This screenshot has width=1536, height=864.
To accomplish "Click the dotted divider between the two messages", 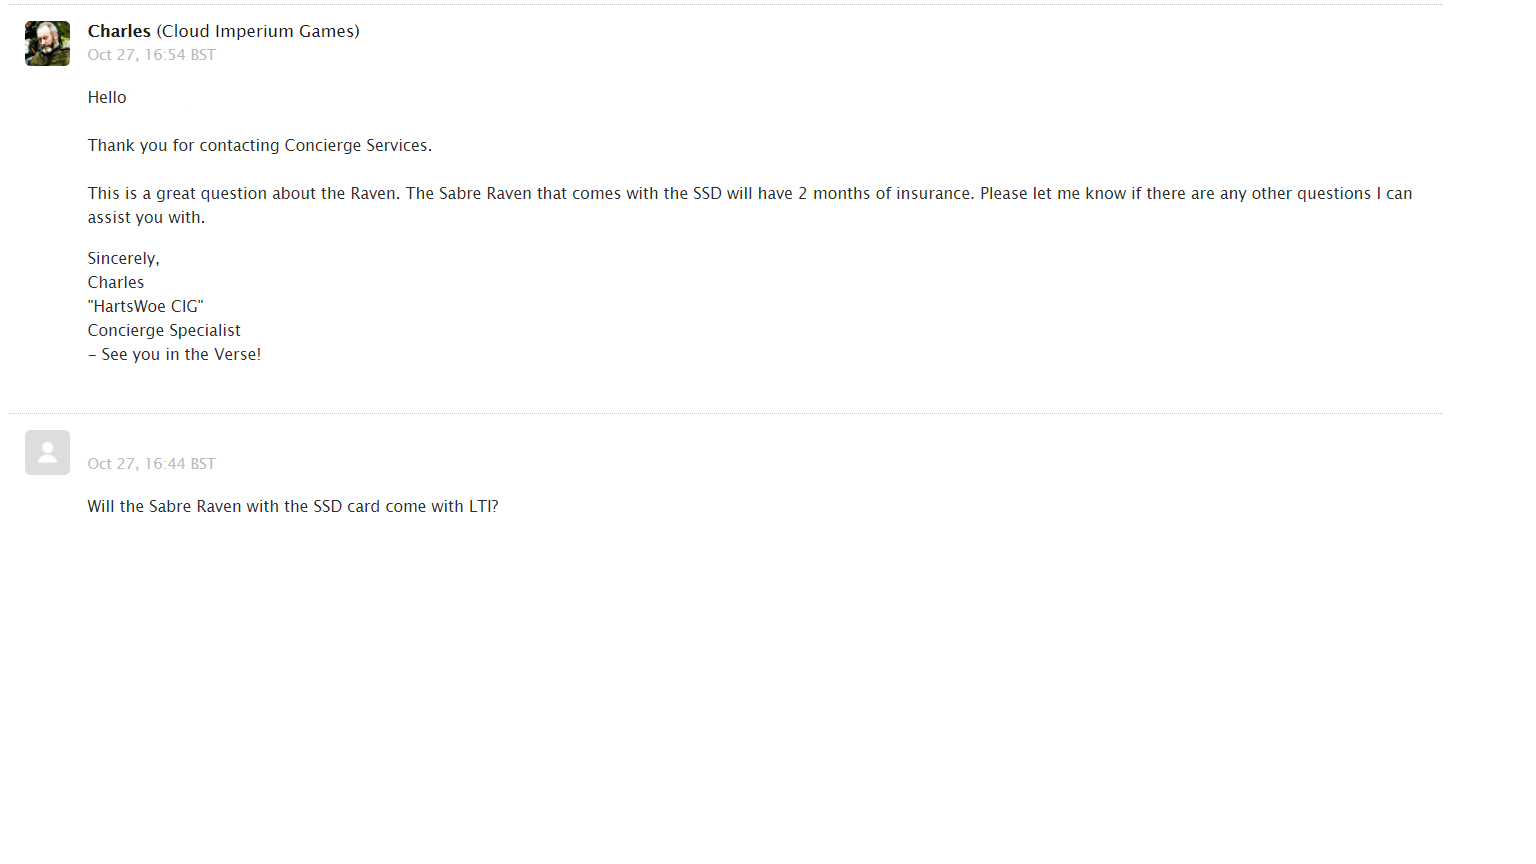I will coord(725,413).
